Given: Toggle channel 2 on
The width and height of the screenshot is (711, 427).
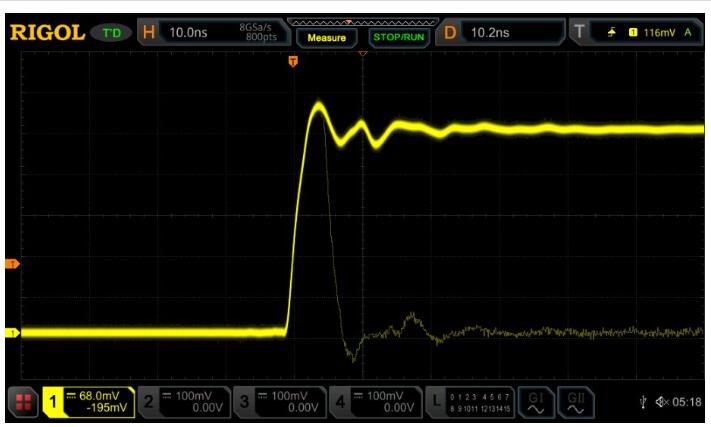Looking at the screenshot, I should click(x=184, y=402).
